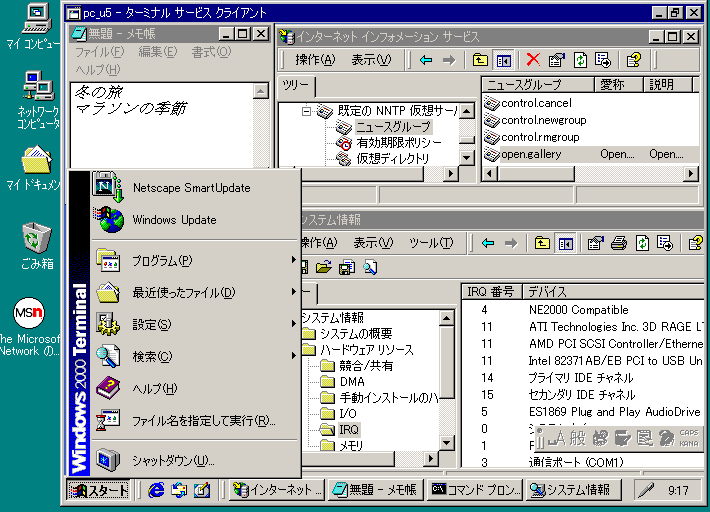Screen dimensions: 710x512
Task: Toggle the console tree pane in IIS toolbar
Action: coord(504,60)
